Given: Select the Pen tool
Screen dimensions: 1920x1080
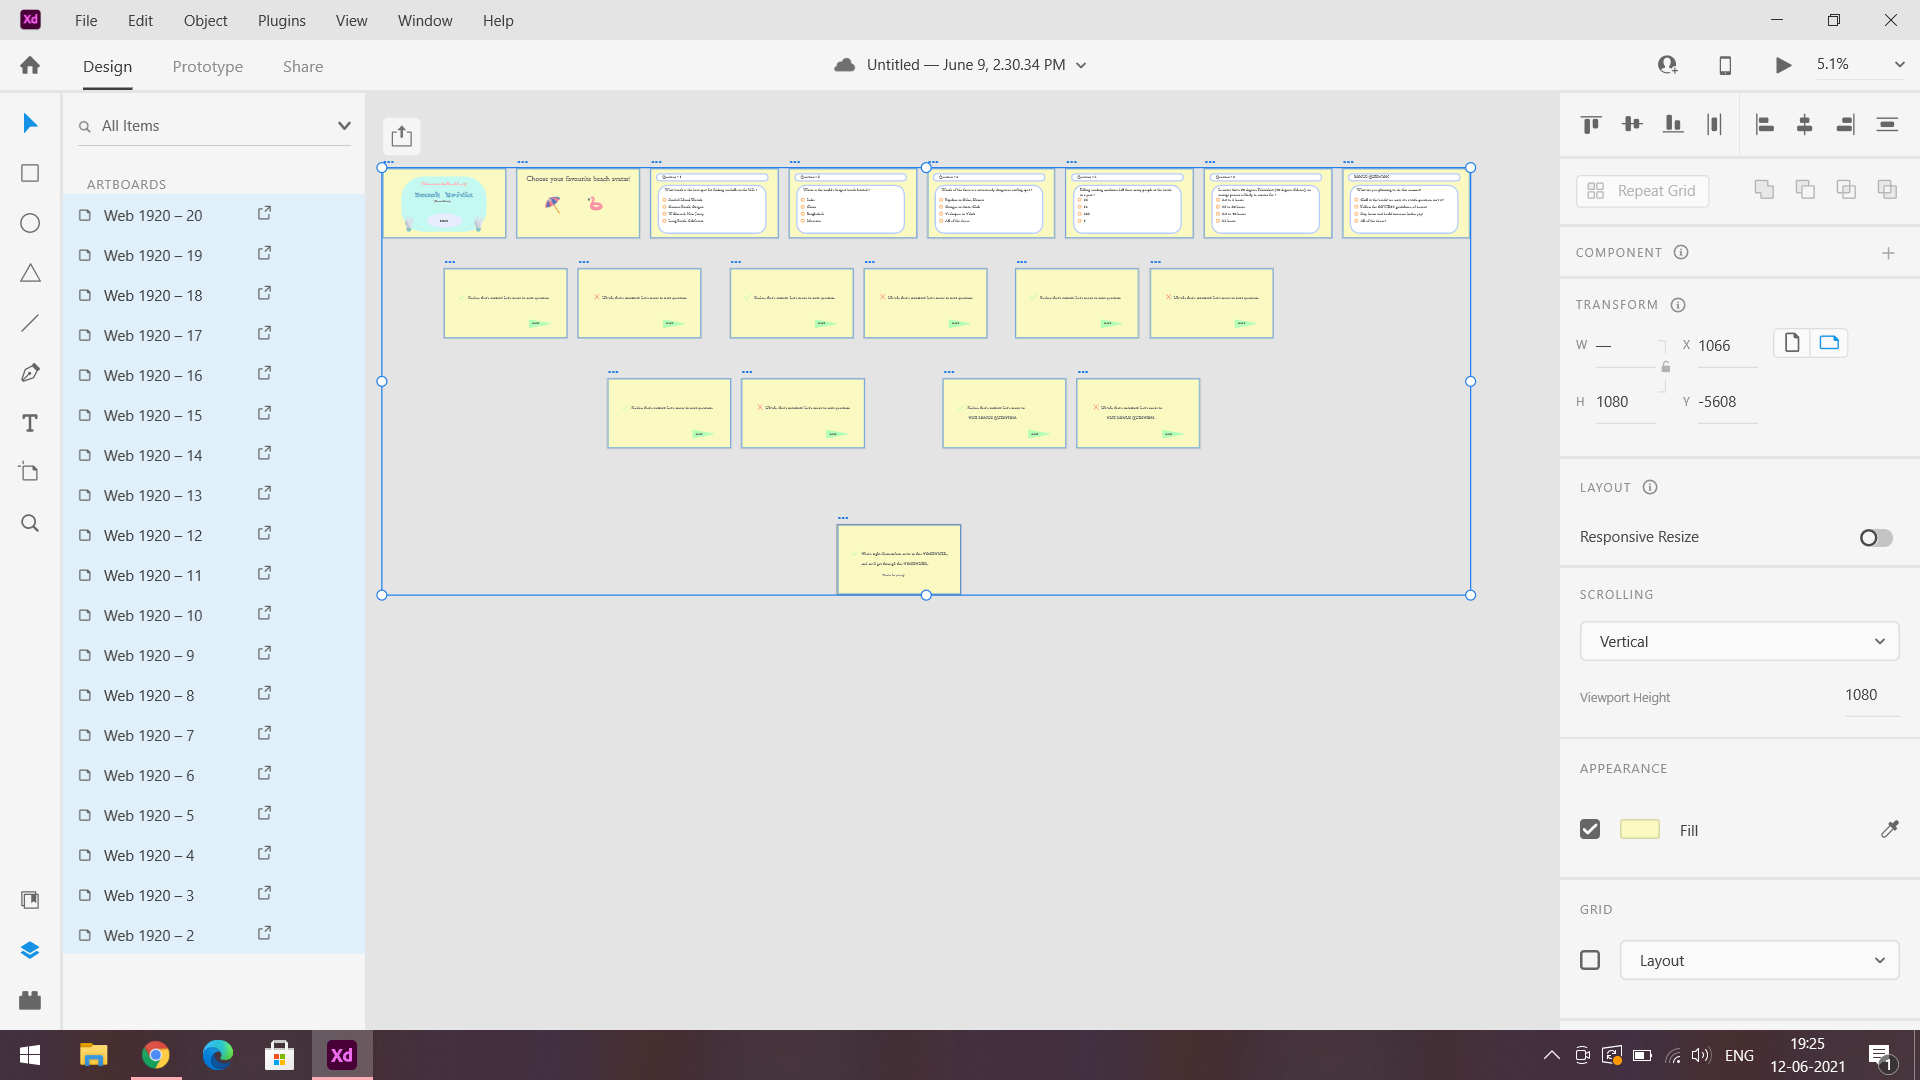Looking at the screenshot, I should 30,373.
